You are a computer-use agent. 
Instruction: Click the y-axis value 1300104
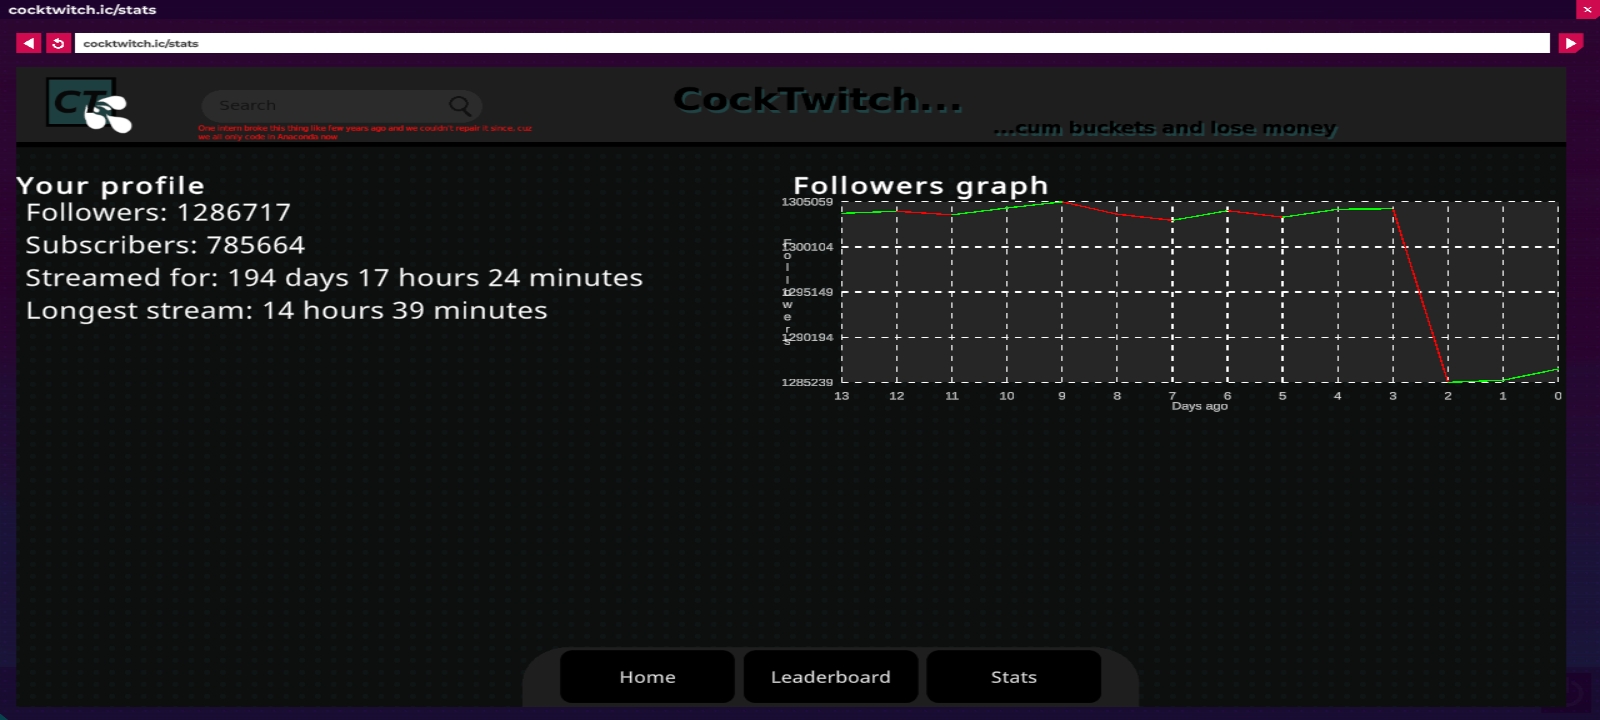(807, 247)
